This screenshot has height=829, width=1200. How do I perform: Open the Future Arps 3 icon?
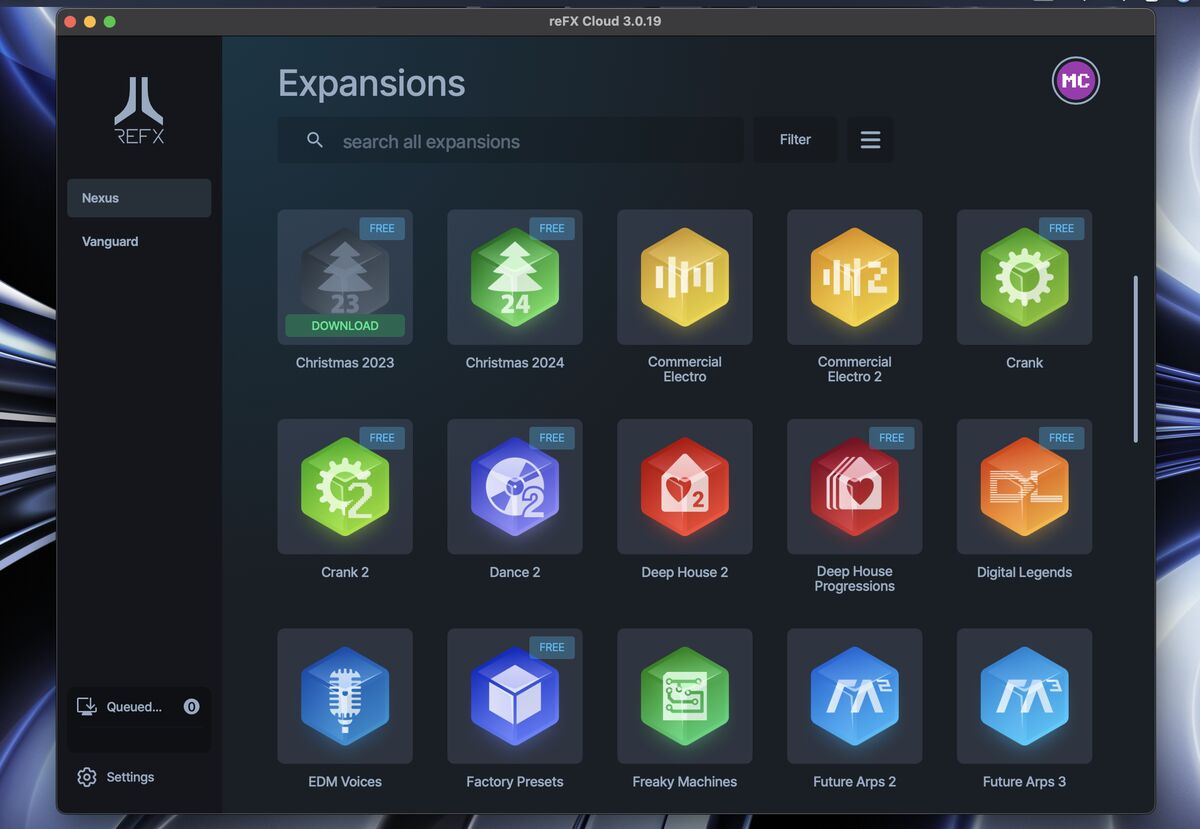tap(1024, 696)
